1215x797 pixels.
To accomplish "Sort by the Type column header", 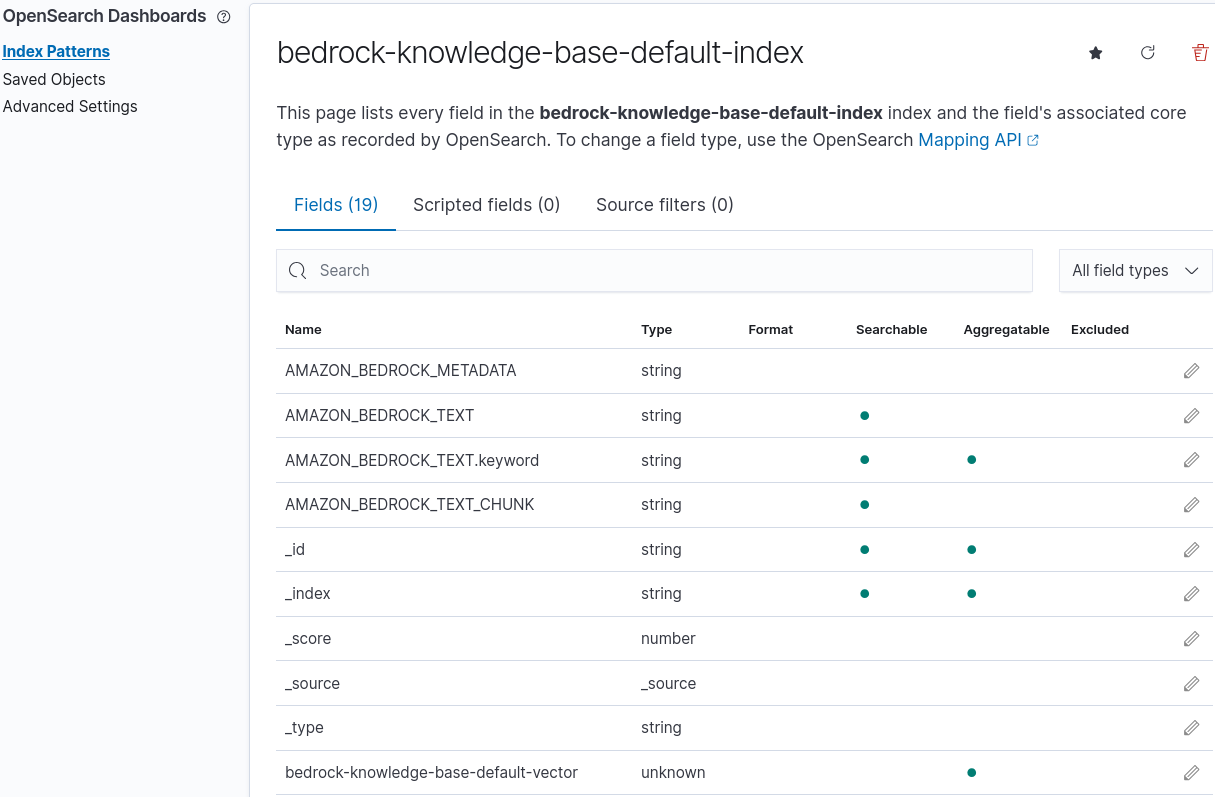I will point(656,329).
